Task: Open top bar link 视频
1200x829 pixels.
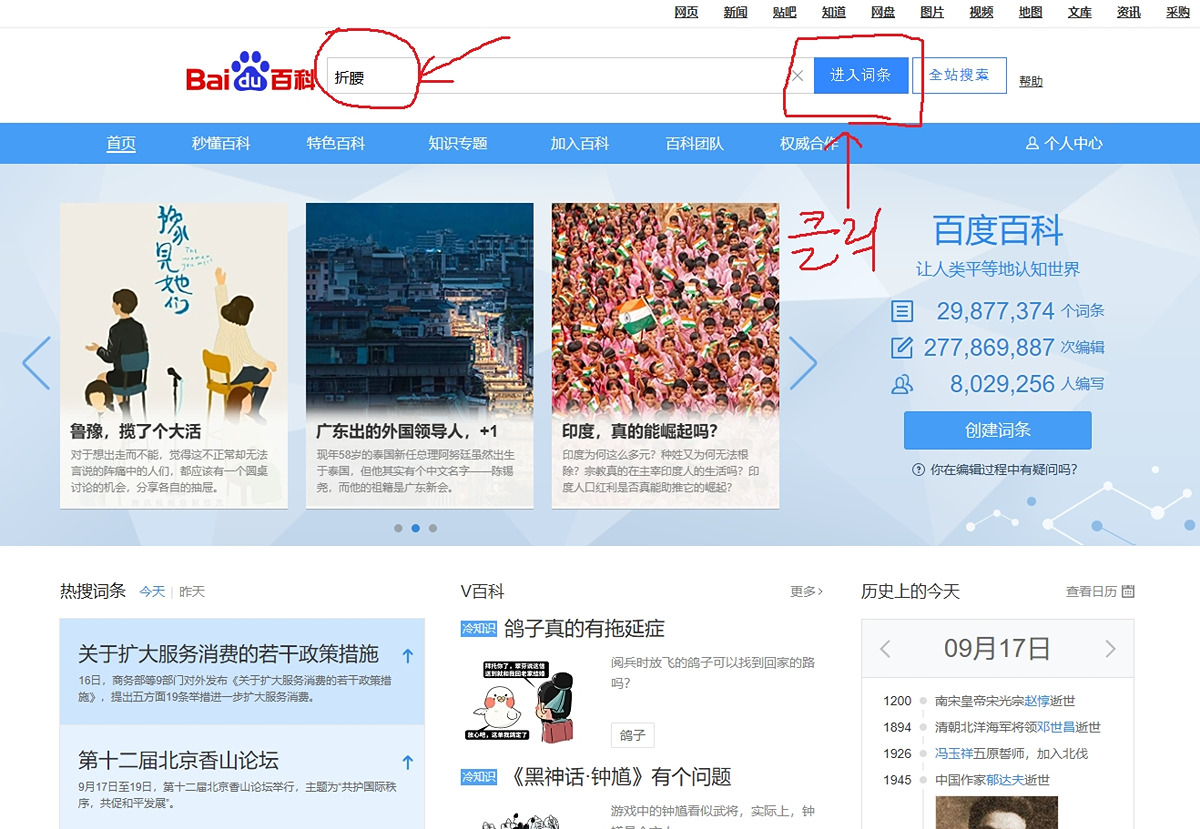Action: tap(981, 12)
